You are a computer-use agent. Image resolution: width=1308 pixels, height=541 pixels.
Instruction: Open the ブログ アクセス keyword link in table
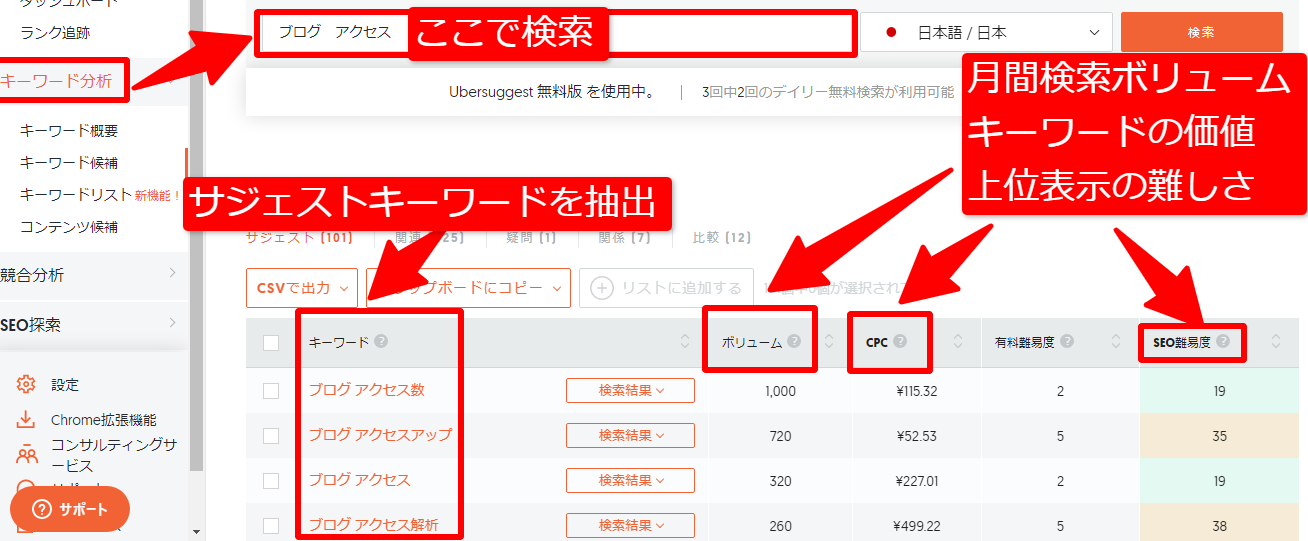point(359,480)
